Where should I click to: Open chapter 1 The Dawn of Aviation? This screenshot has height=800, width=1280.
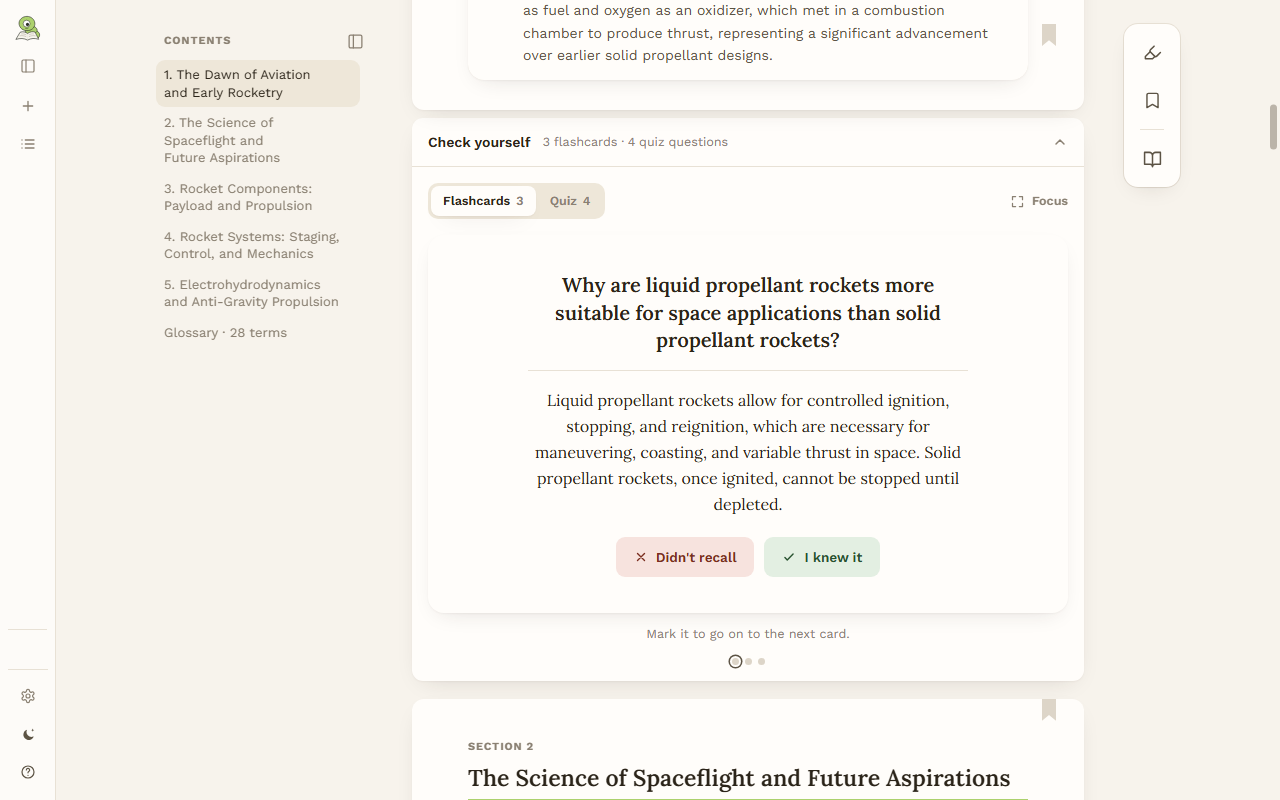tap(258, 83)
